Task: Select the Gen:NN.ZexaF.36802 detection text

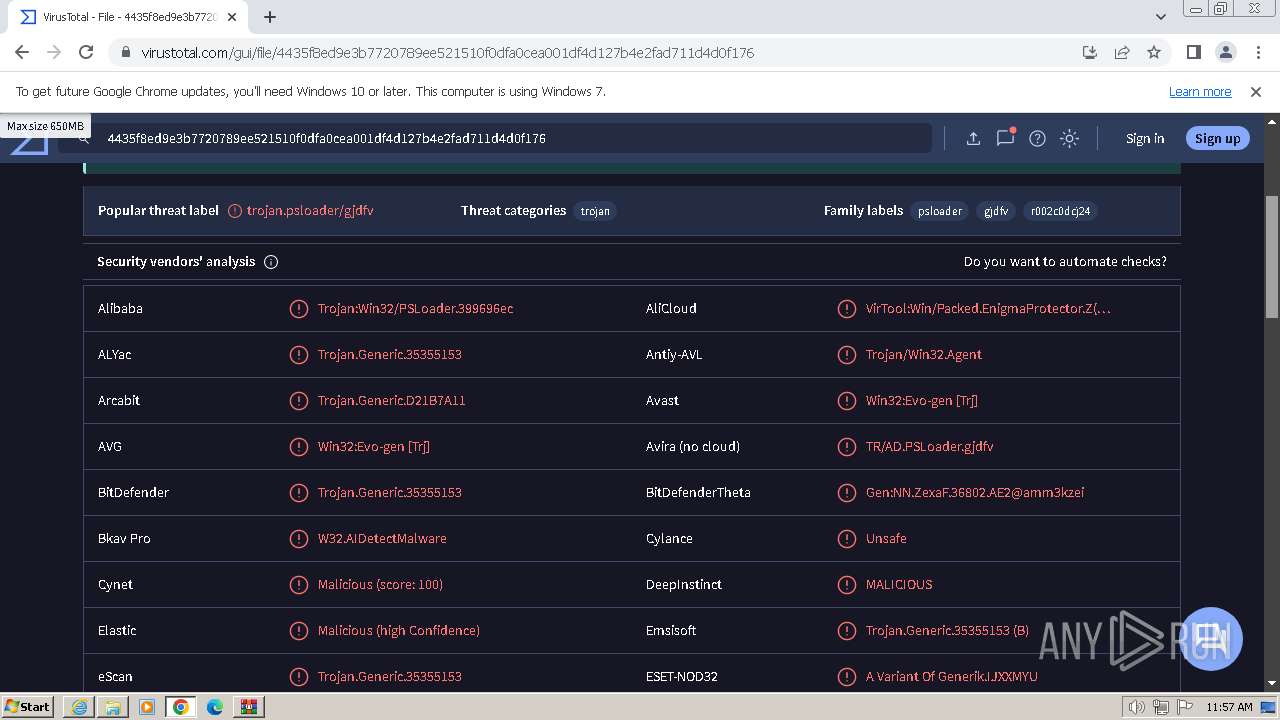Action: (975, 492)
